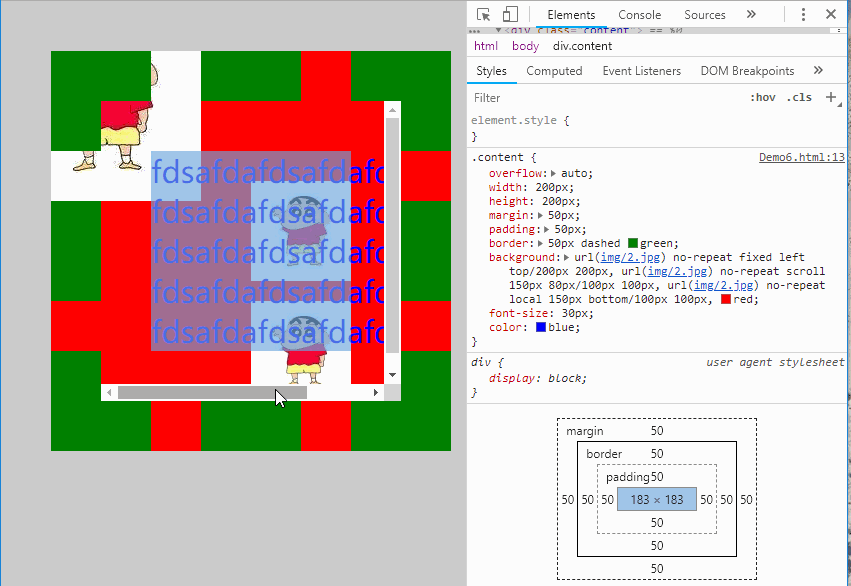Open the Sources panel

(704, 15)
